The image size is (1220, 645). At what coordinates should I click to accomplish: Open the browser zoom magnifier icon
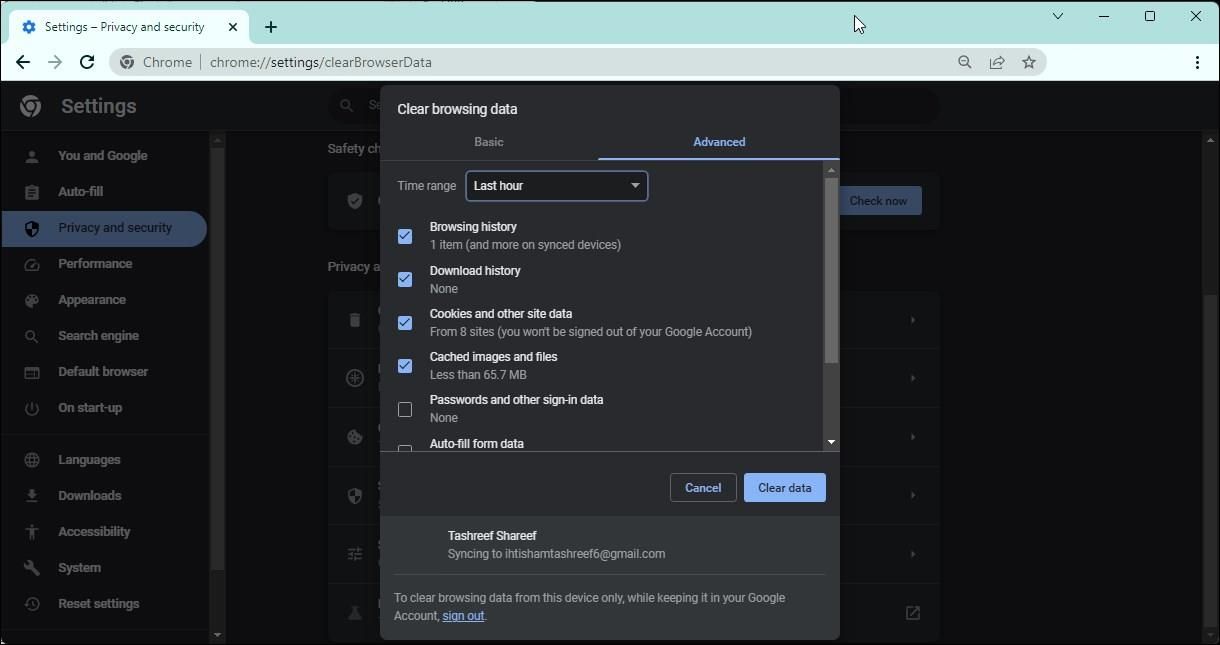point(963,62)
